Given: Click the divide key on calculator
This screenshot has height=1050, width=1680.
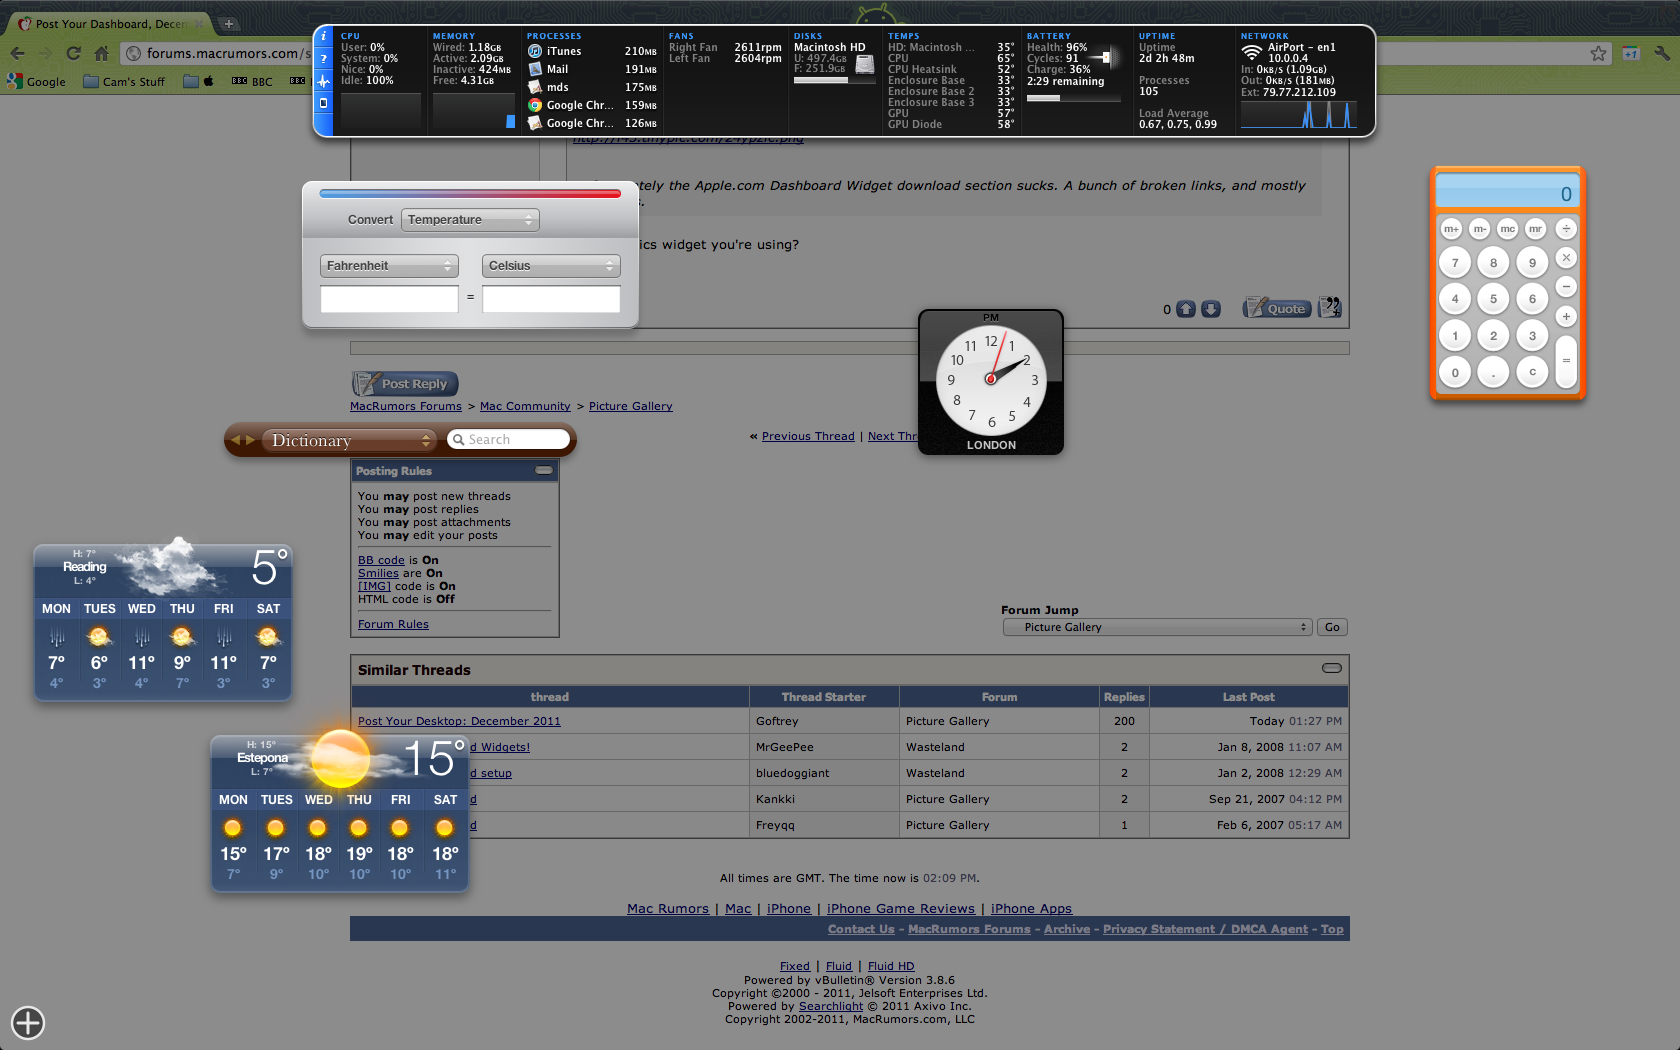Looking at the screenshot, I should [x=1566, y=229].
